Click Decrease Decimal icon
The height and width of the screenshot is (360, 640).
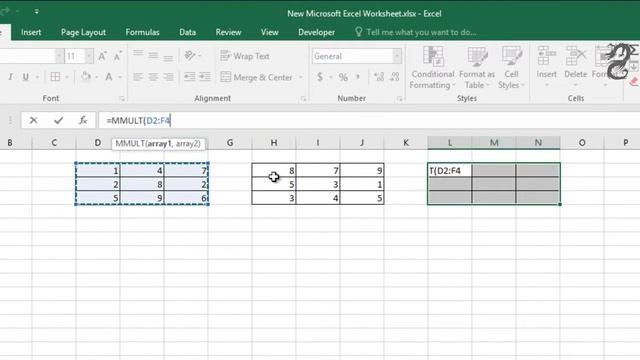394,77
